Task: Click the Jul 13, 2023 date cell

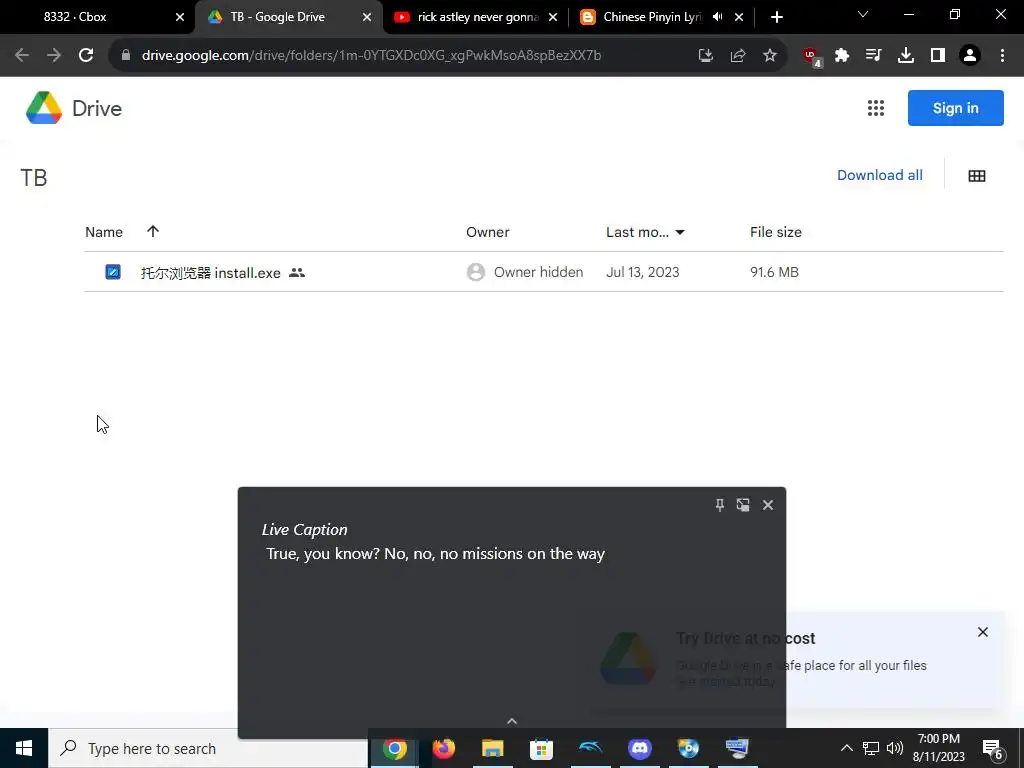Action: coord(643,272)
